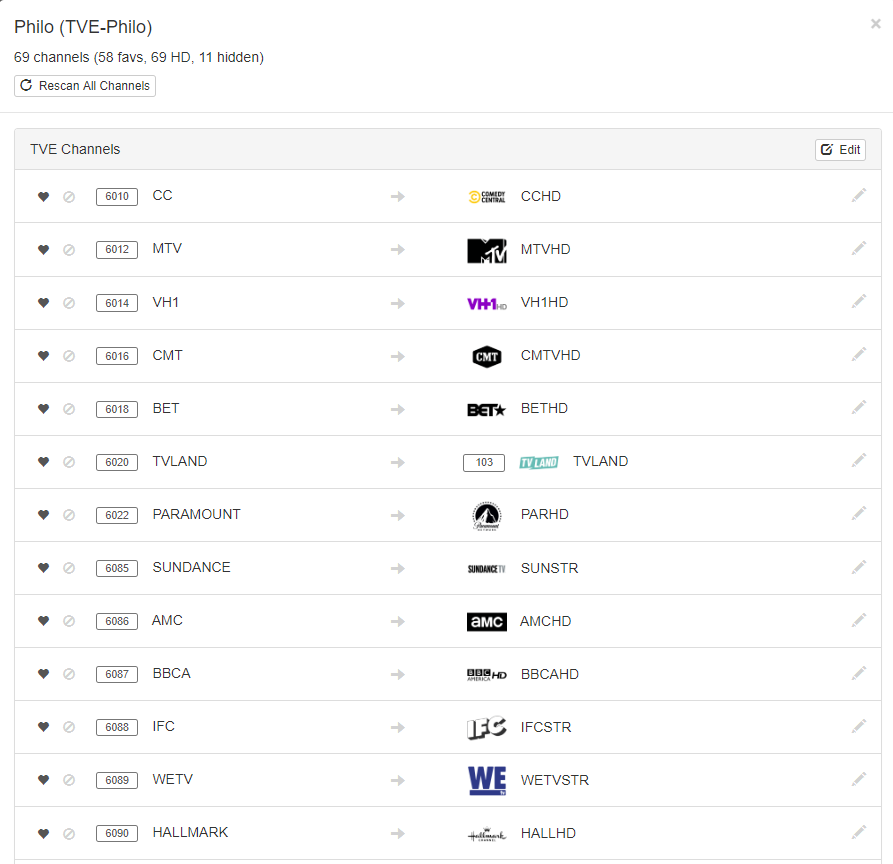Click the 69 channels summary text

(x=139, y=58)
